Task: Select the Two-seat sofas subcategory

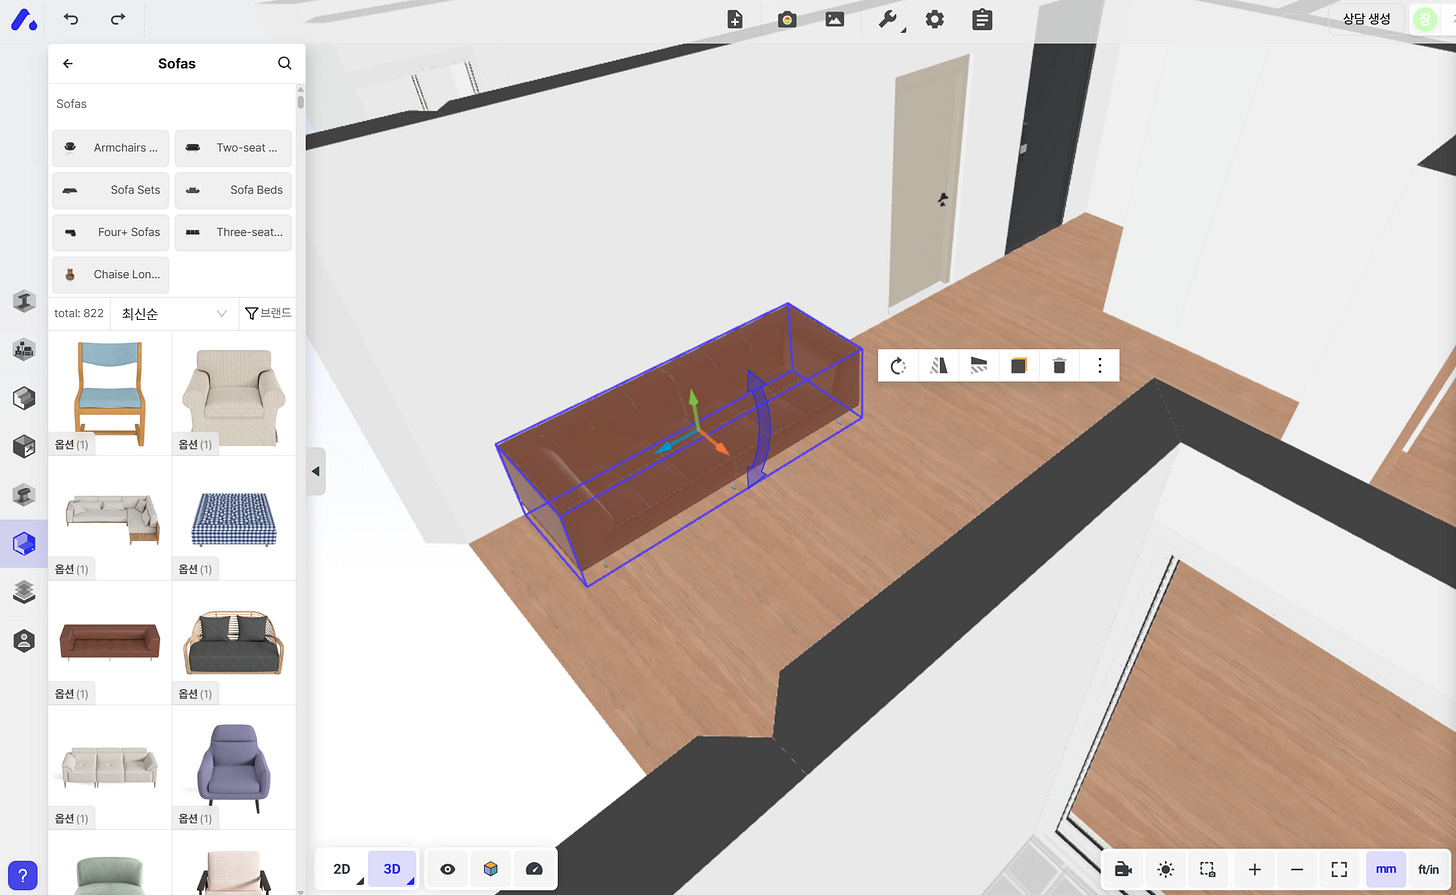Action: 233,148
